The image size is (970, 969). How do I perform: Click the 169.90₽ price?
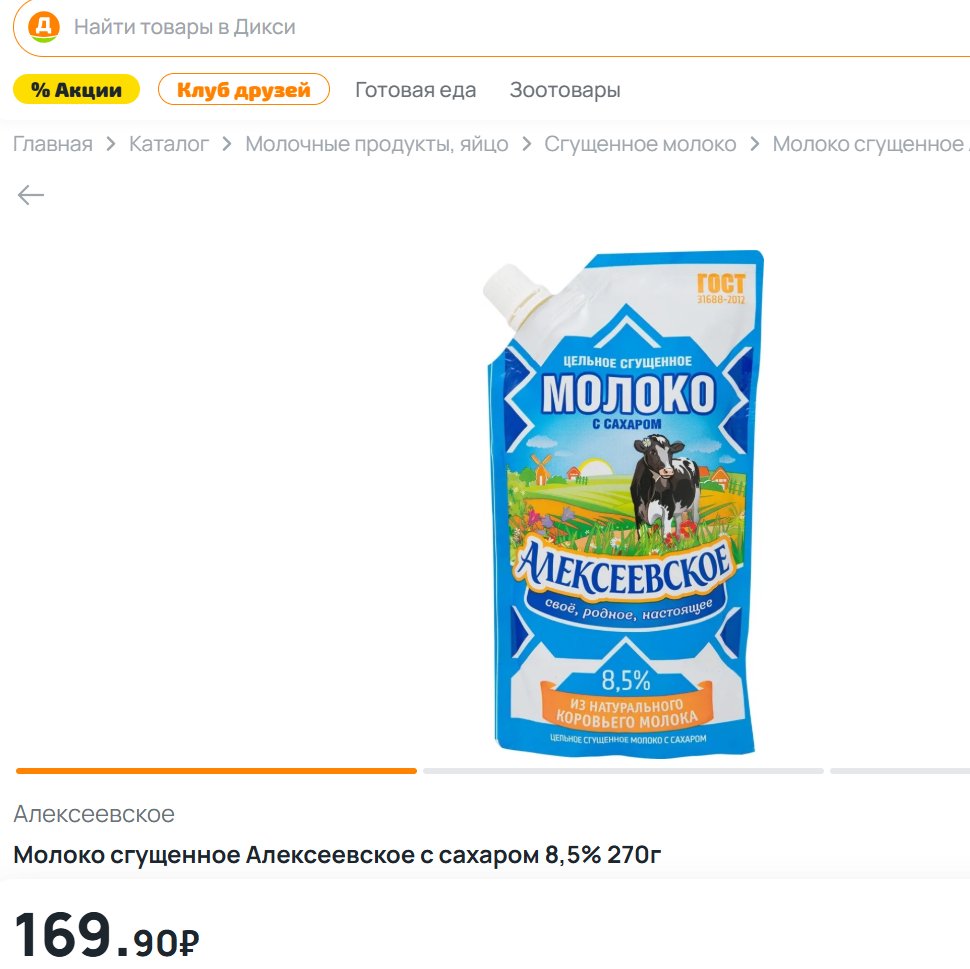(107, 935)
